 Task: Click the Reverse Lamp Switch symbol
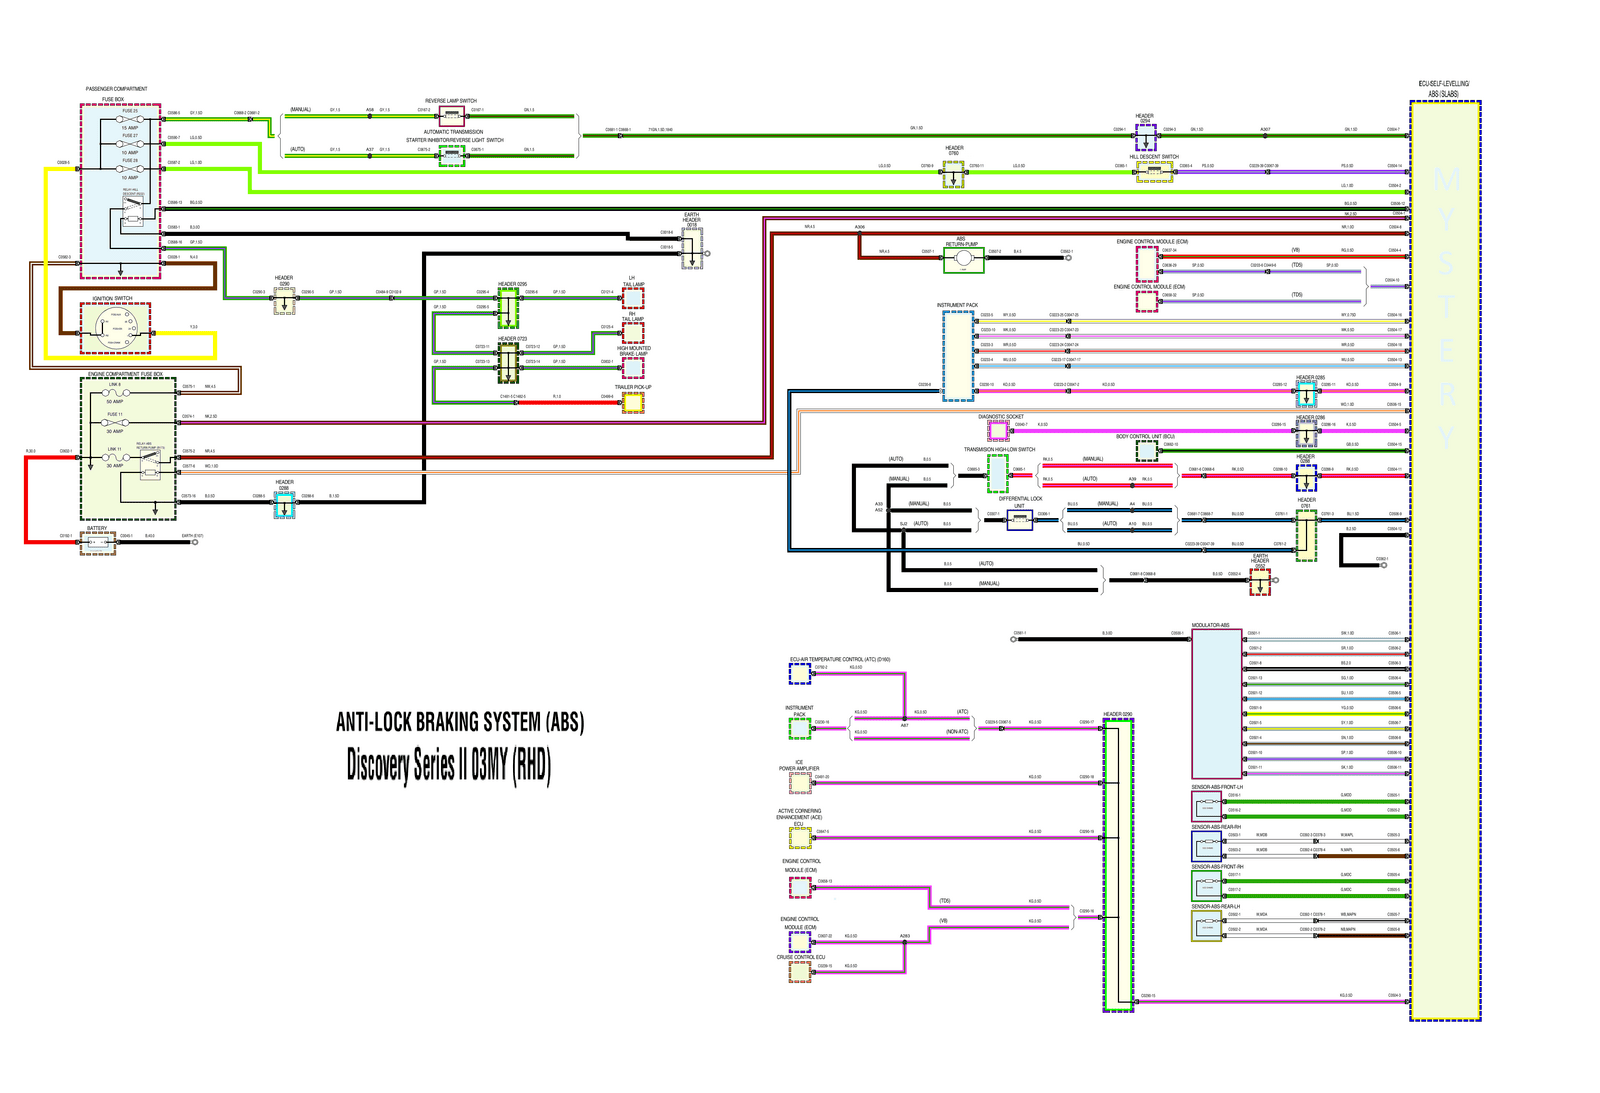[x=451, y=114]
